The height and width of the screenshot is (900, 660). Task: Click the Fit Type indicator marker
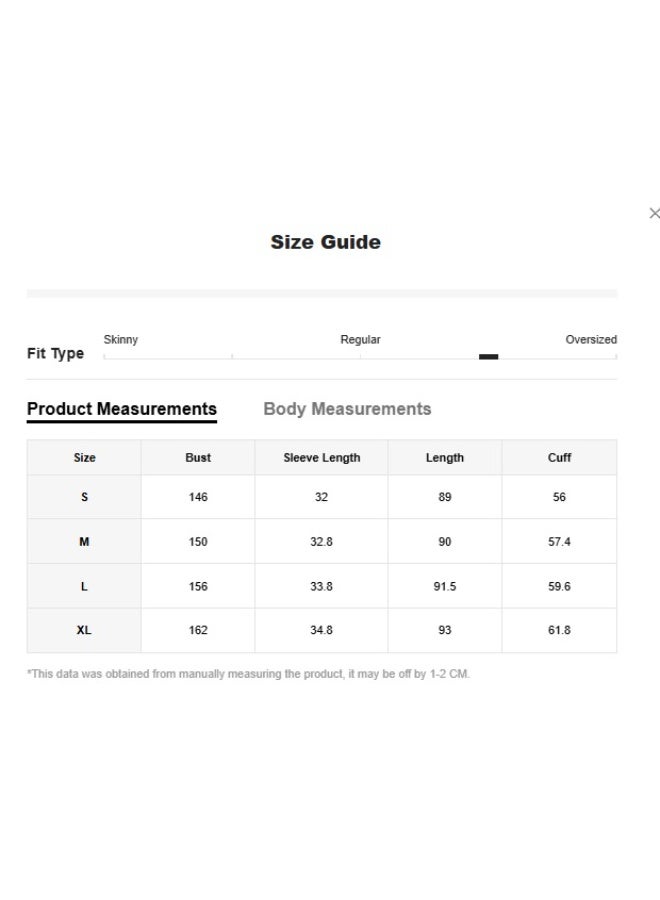tap(488, 356)
